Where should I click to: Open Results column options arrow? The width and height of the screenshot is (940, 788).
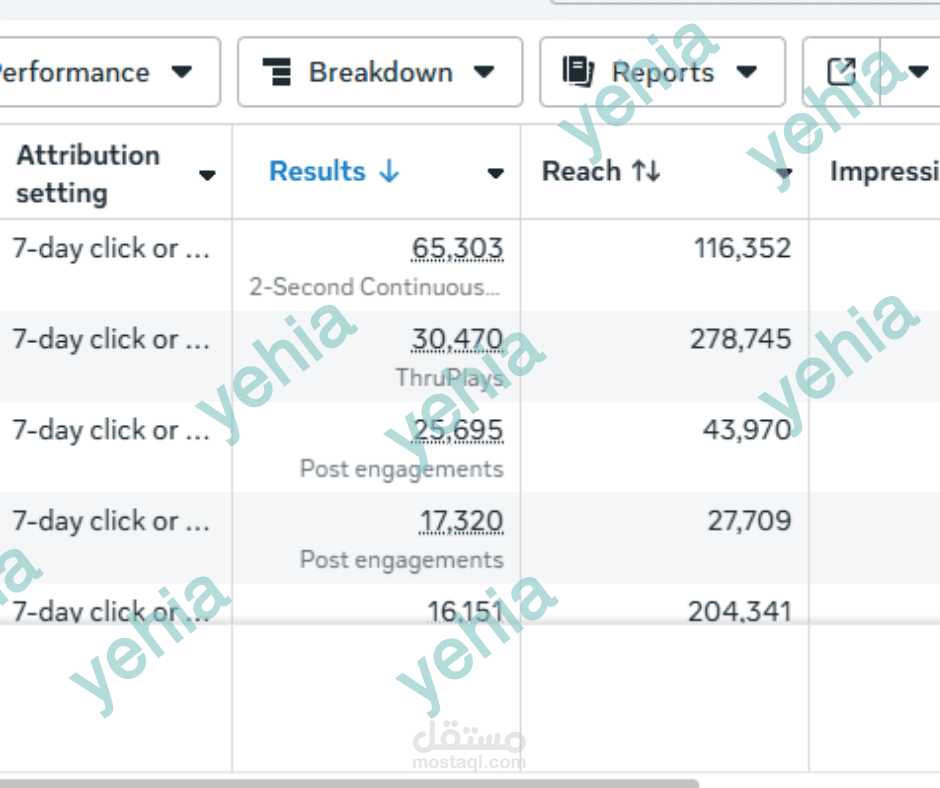click(495, 173)
